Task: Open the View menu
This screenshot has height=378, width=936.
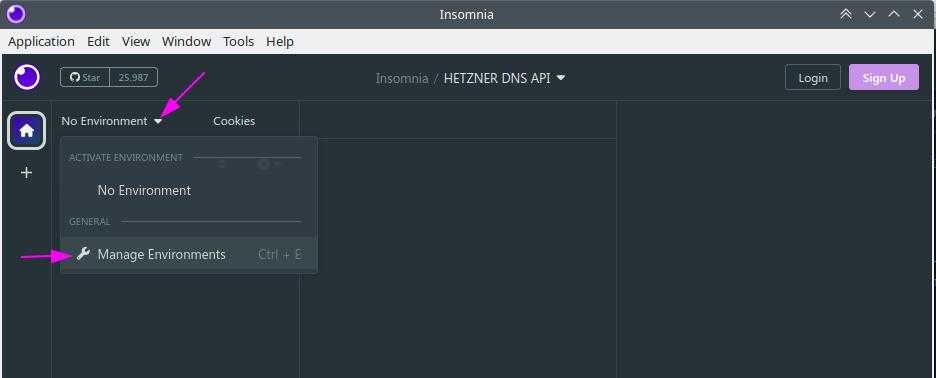Action: point(136,41)
